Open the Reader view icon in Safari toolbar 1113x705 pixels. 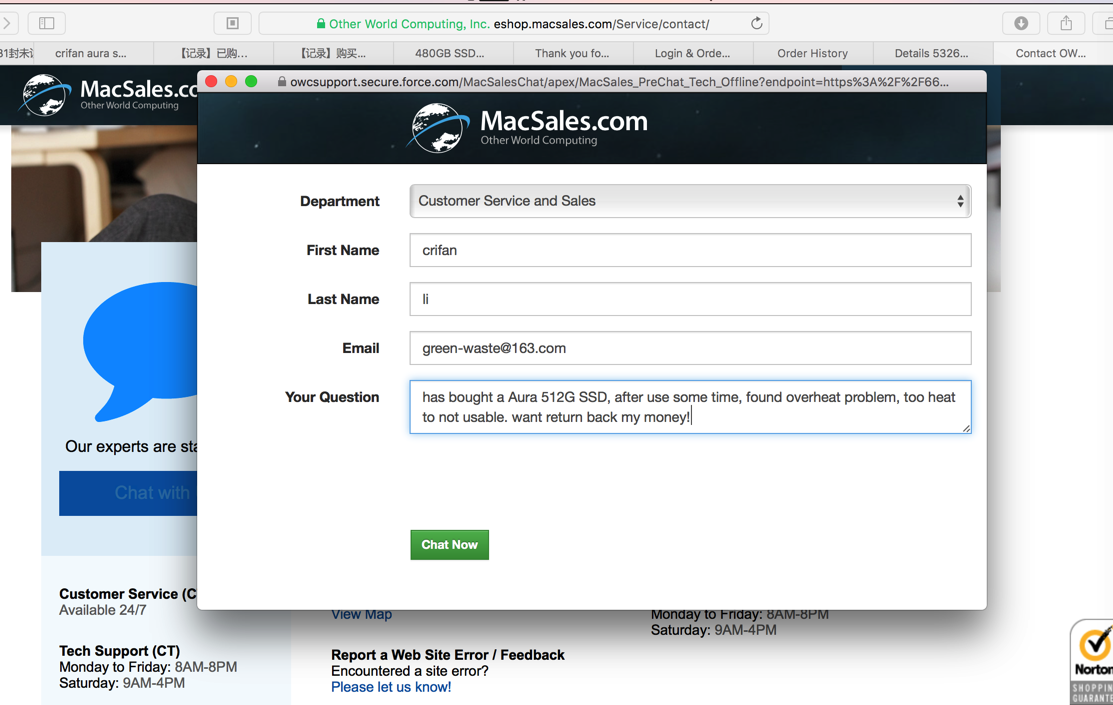232,23
